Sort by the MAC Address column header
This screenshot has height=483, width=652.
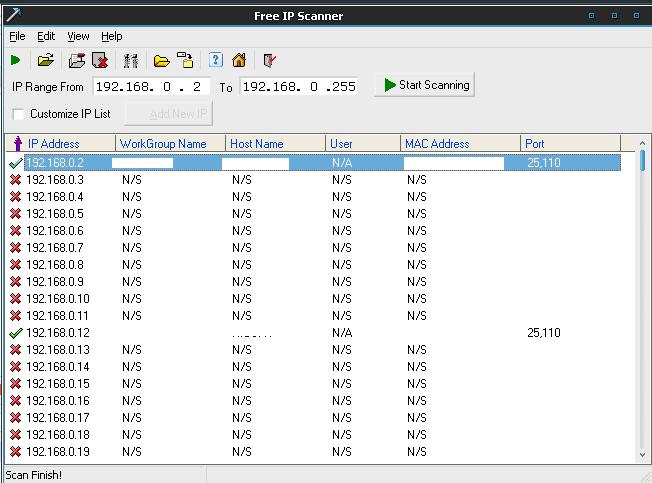pyautogui.click(x=460, y=143)
